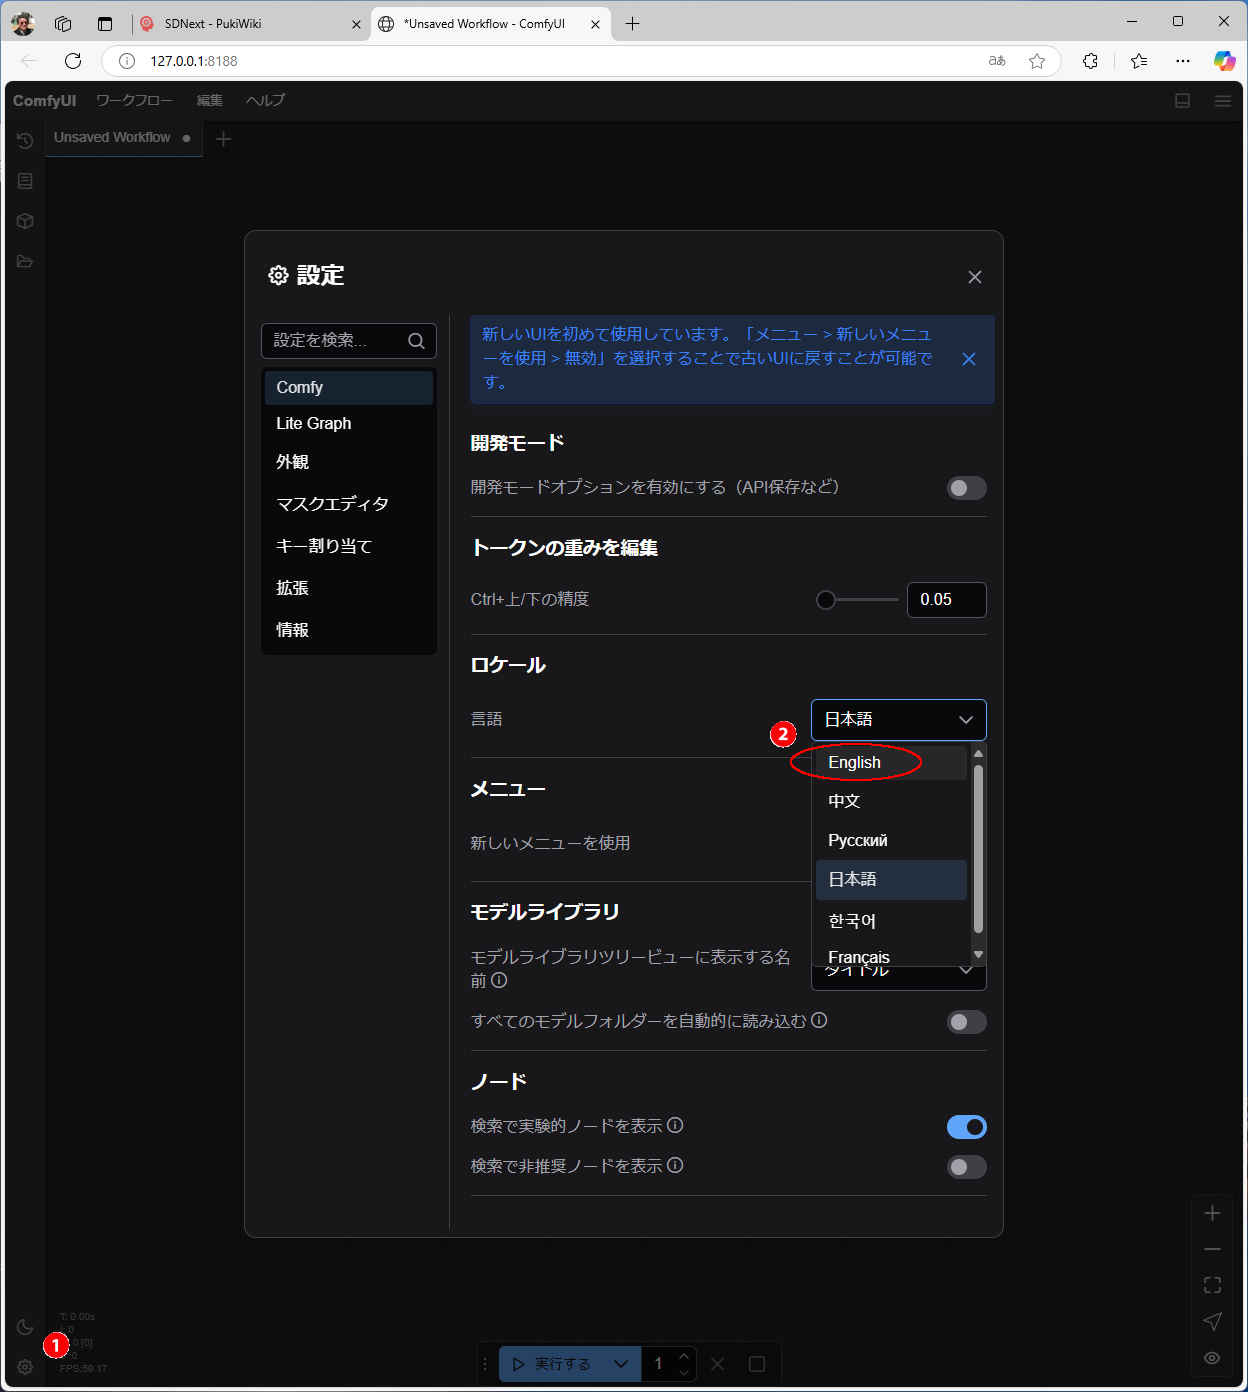Viewport: 1248px width, 1392px height.
Task: Disable 検索で実験的ノードを表示 toggle
Action: click(965, 1126)
